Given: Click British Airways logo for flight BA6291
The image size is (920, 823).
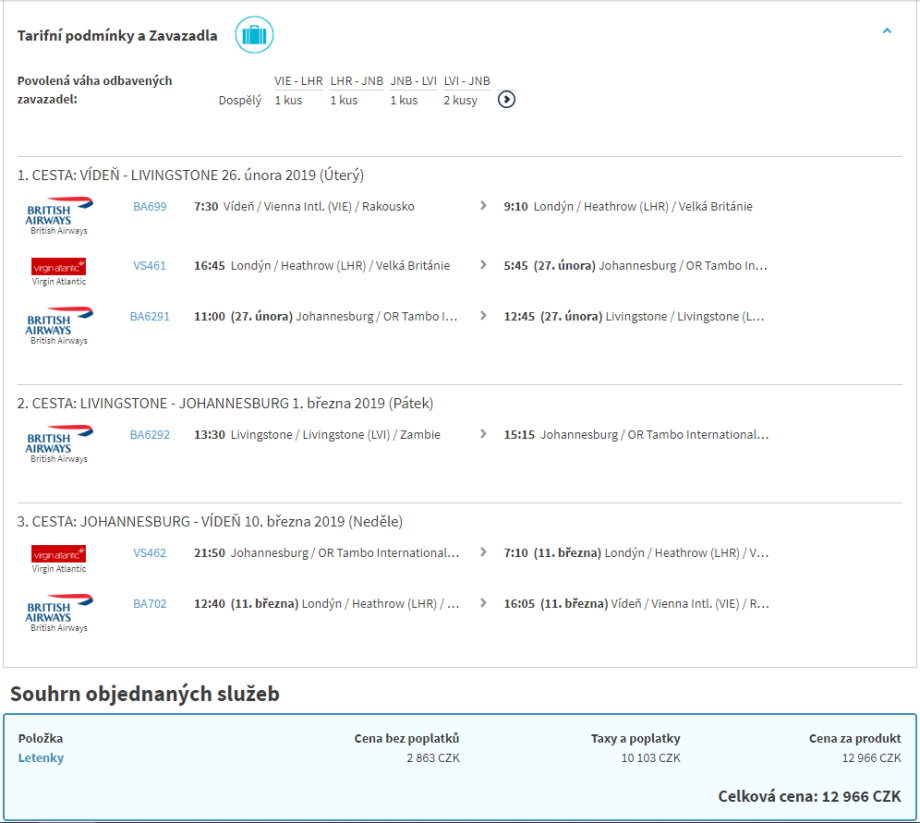Looking at the screenshot, I should coord(59,323).
